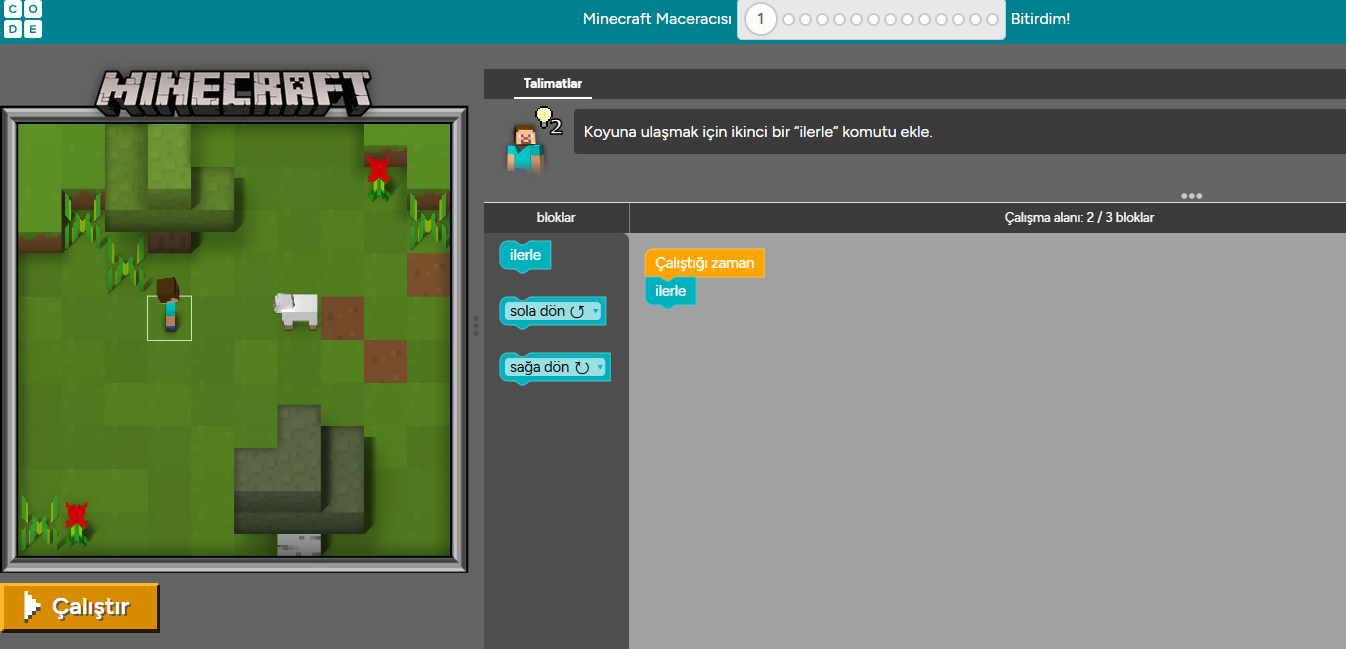This screenshot has height=649, width=1346.
Task: Select the second level progress dot
Action: point(788,19)
